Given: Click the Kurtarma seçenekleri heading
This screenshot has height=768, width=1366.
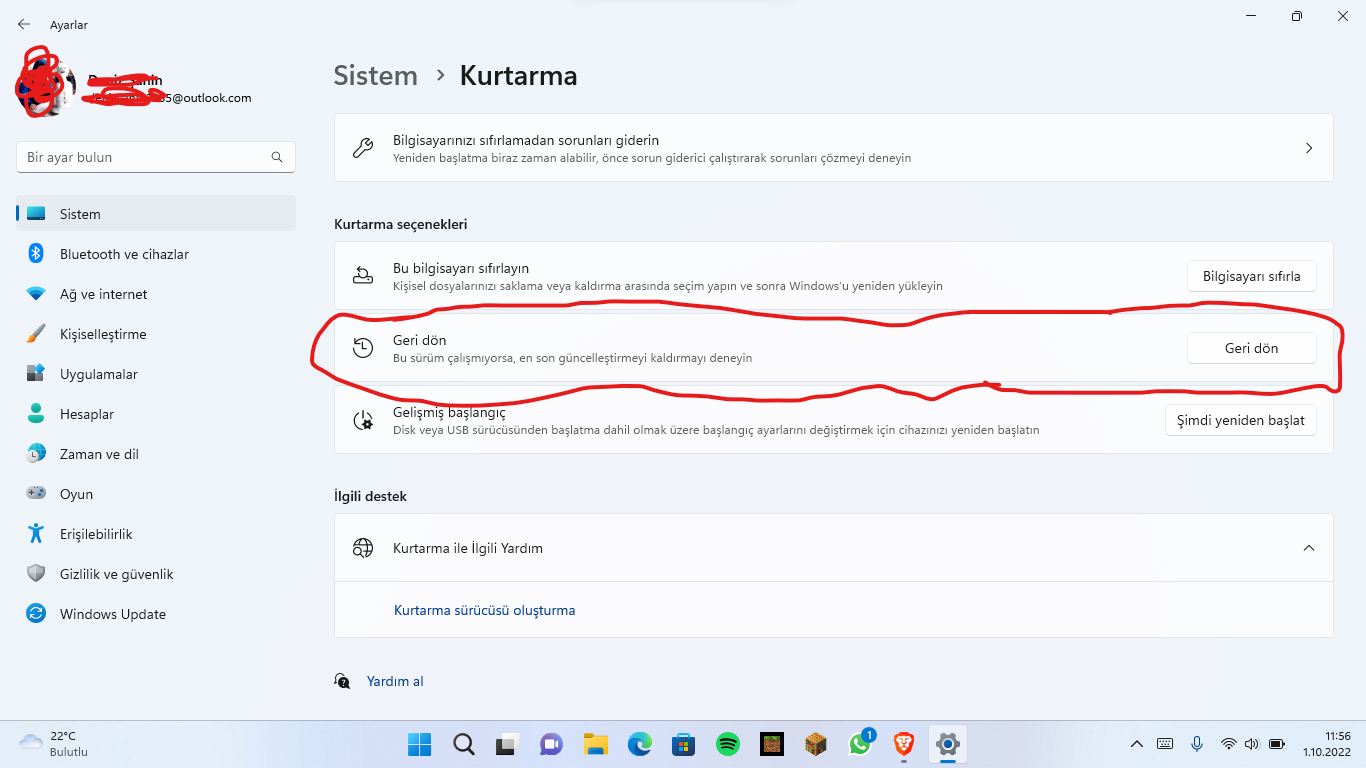Looking at the screenshot, I should tap(401, 224).
